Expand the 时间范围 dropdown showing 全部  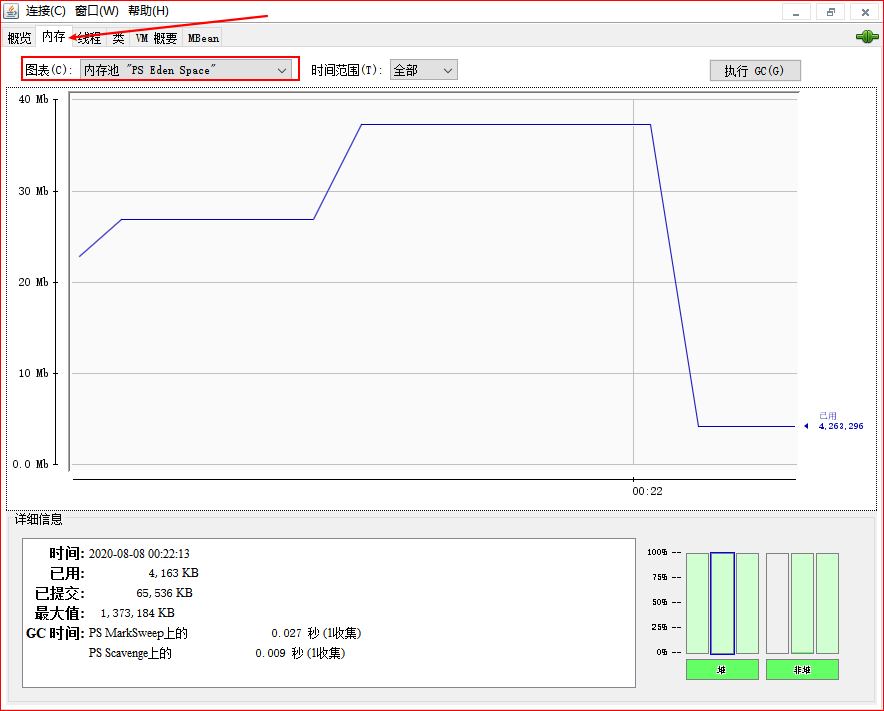pyautogui.click(x=423, y=70)
